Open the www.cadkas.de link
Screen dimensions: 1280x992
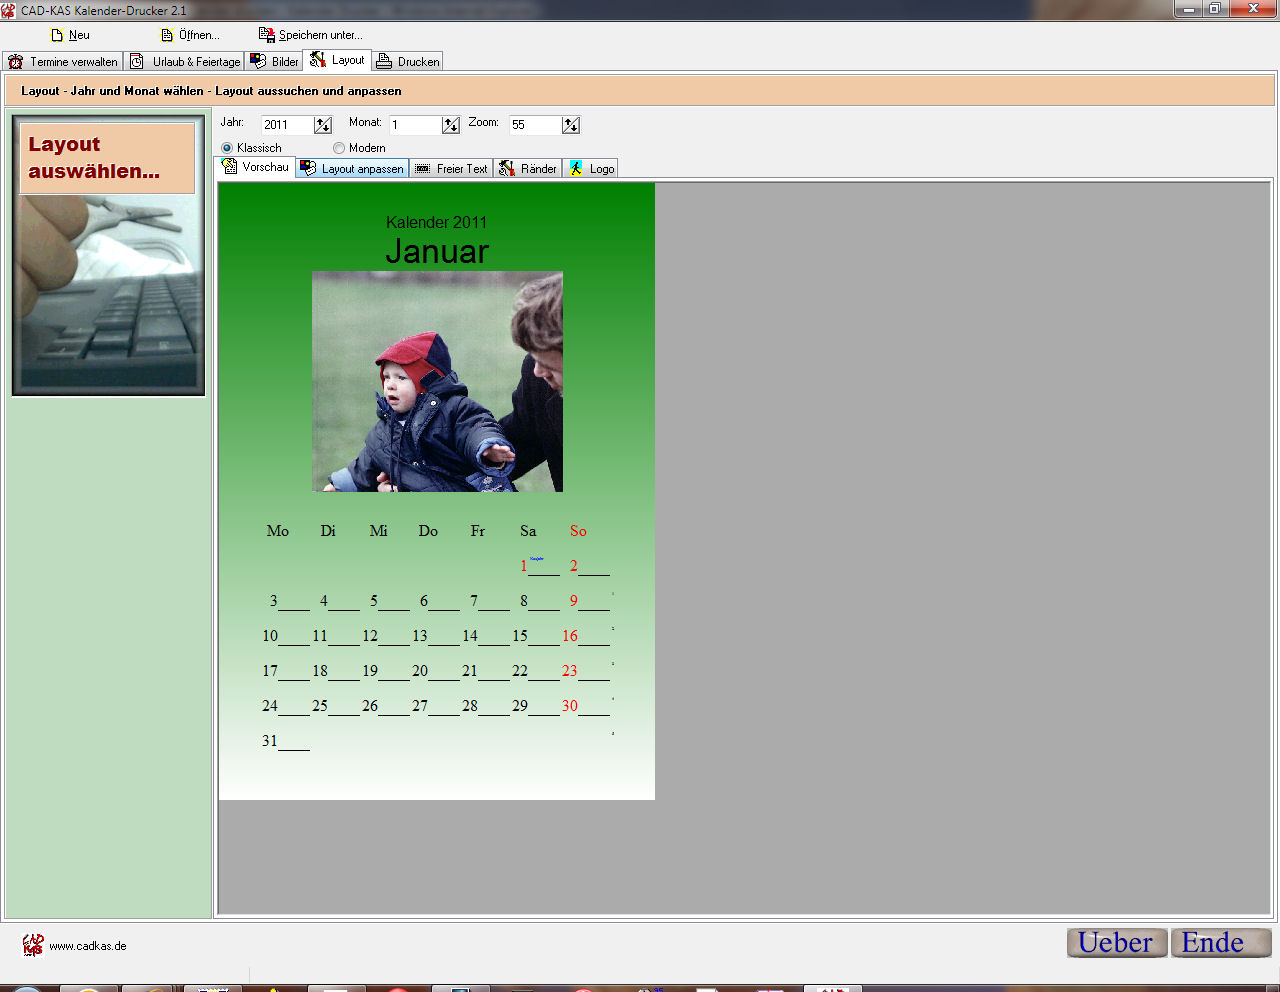[87, 946]
